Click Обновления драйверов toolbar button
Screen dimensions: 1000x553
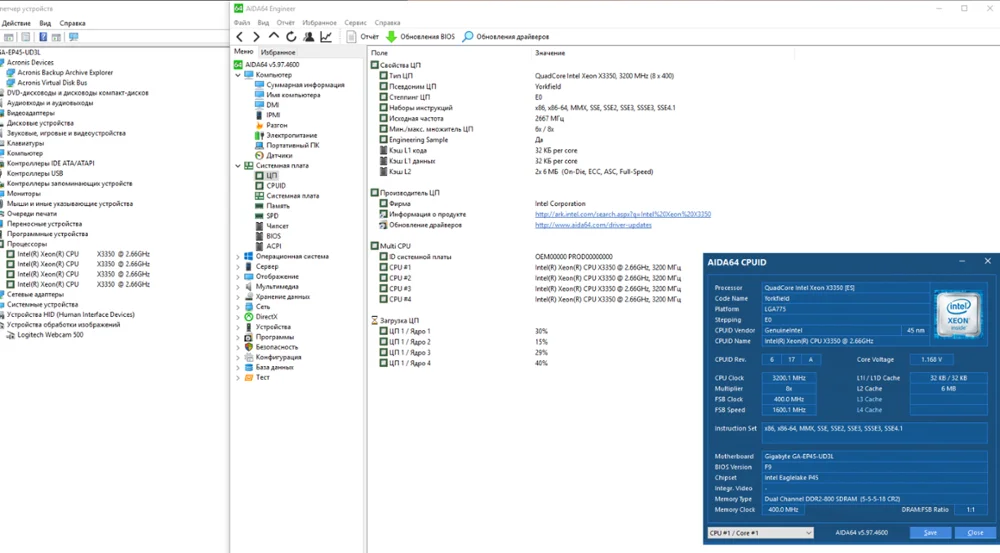point(506,37)
